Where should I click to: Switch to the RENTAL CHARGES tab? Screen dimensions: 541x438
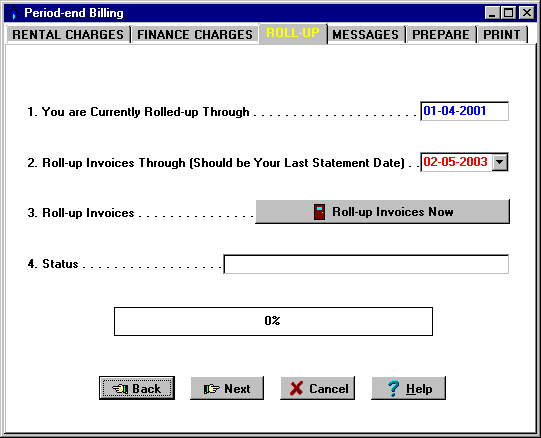(x=68, y=35)
